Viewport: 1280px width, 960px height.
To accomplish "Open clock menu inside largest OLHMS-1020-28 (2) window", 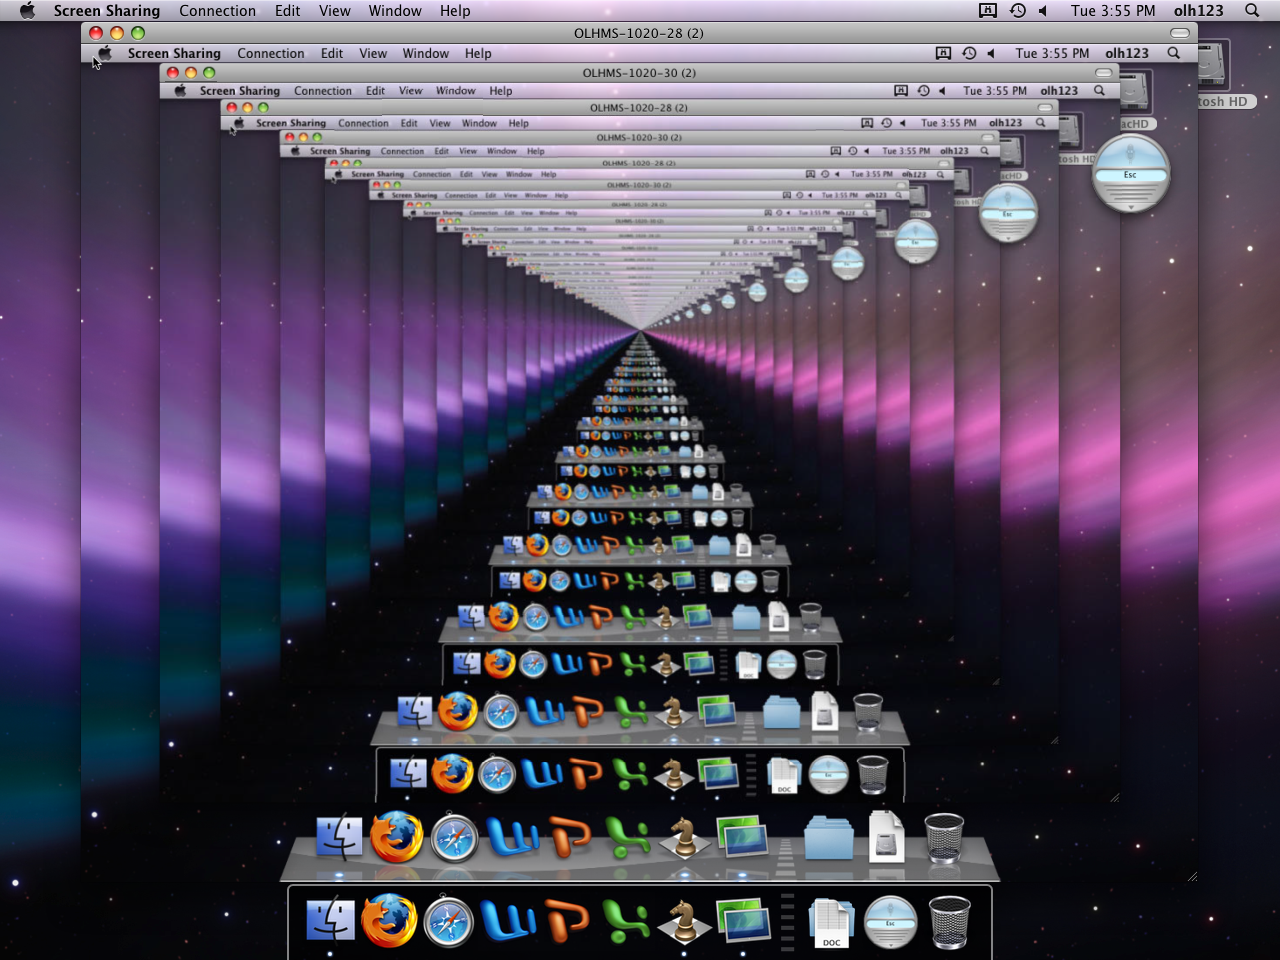I will 1052,53.
